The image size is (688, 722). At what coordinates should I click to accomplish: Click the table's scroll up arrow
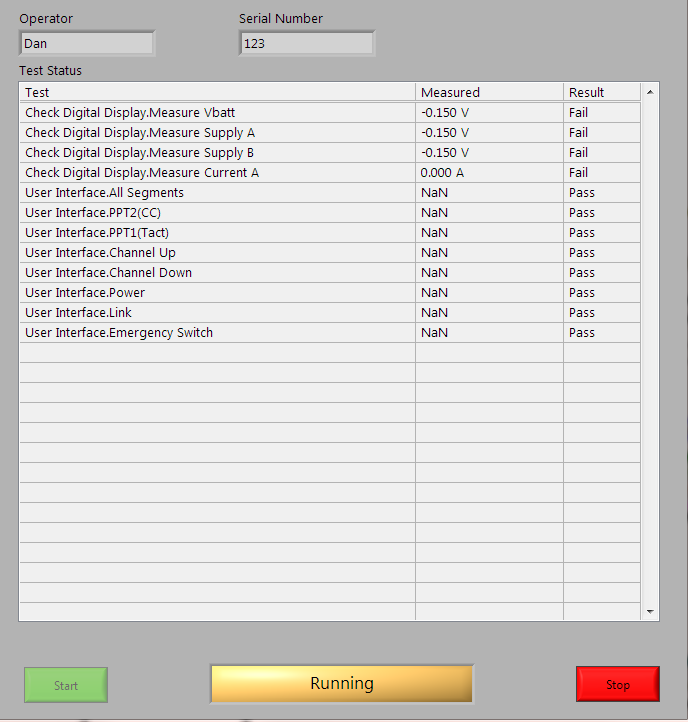[650, 92]
